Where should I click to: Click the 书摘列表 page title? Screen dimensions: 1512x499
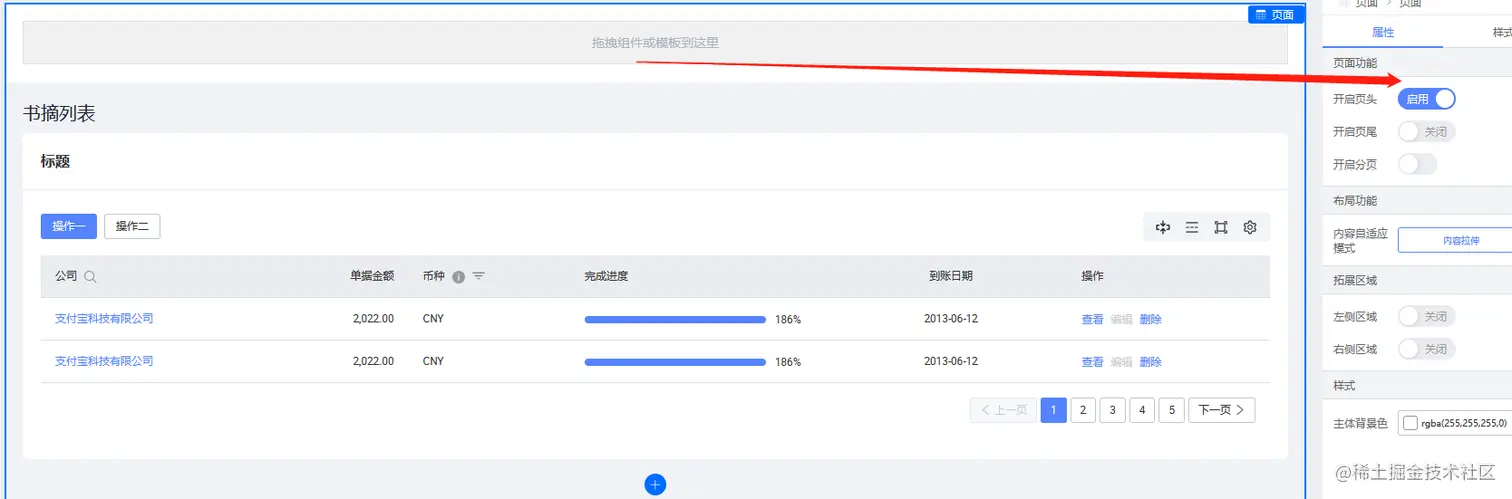(x=59, y=114)
